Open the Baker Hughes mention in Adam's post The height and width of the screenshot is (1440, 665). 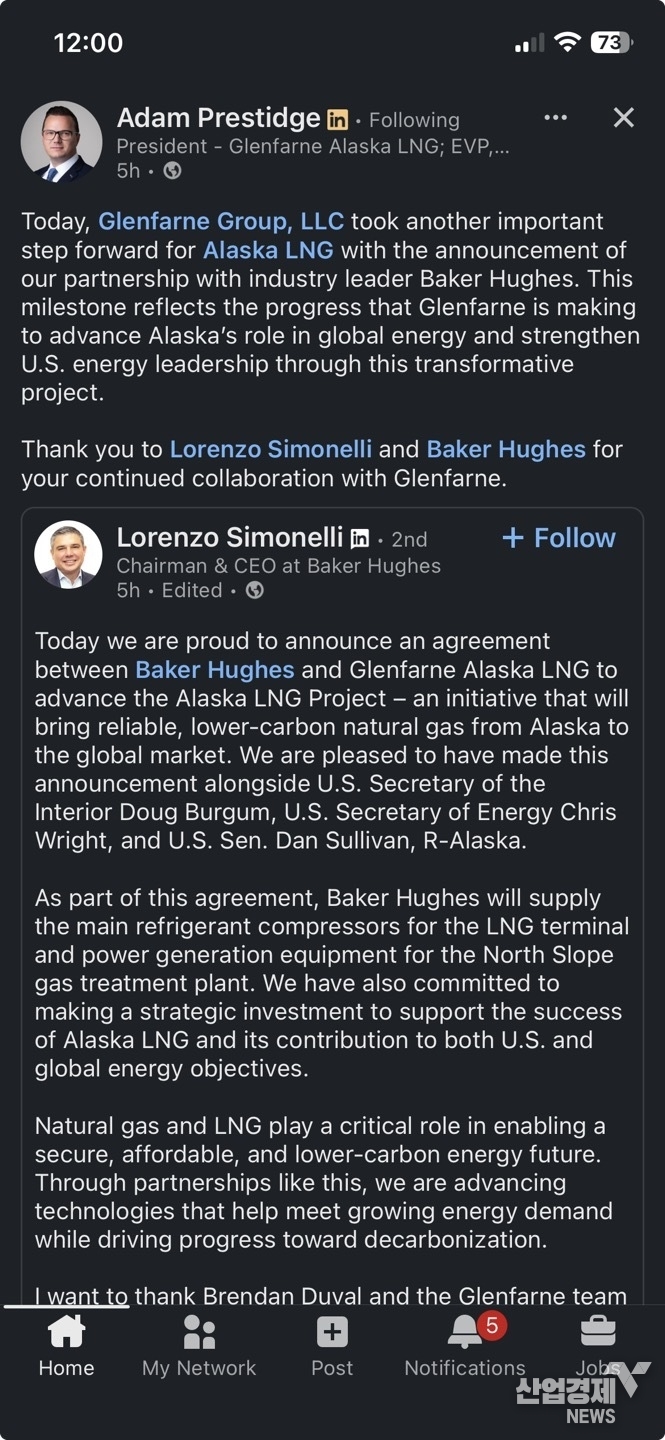click(506, 450)
